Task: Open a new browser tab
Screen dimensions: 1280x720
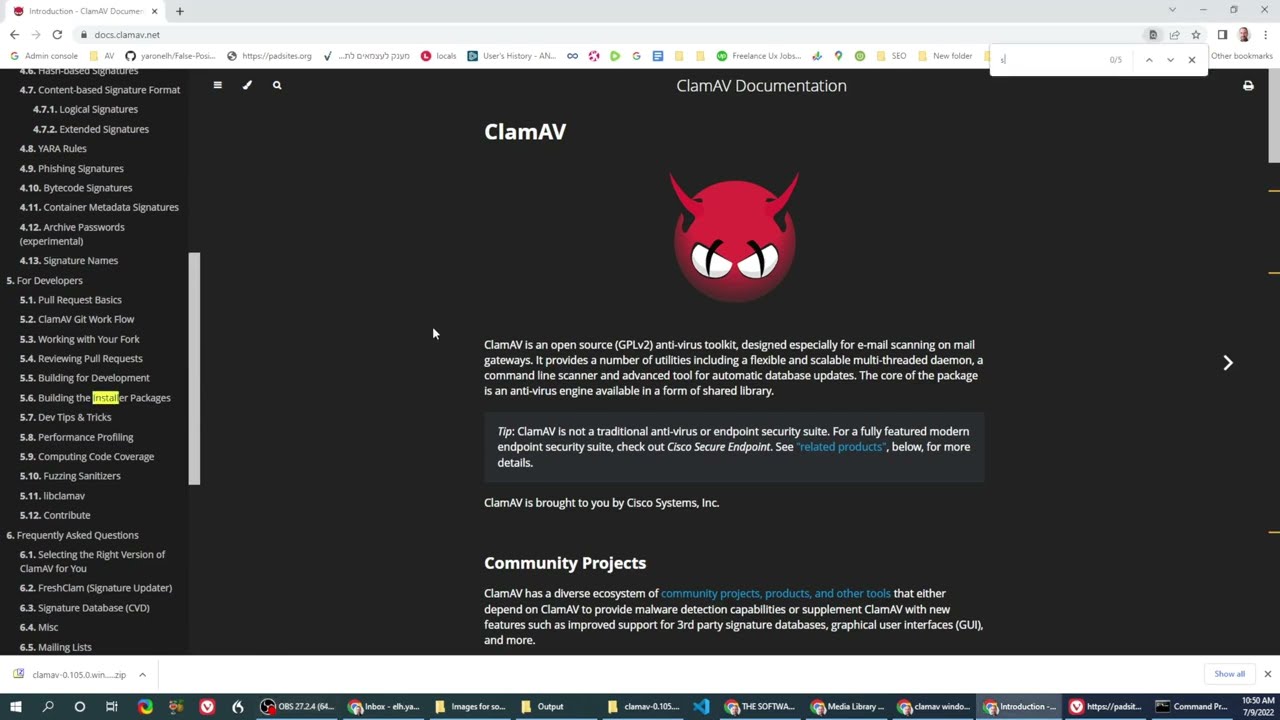Action: 180,11
